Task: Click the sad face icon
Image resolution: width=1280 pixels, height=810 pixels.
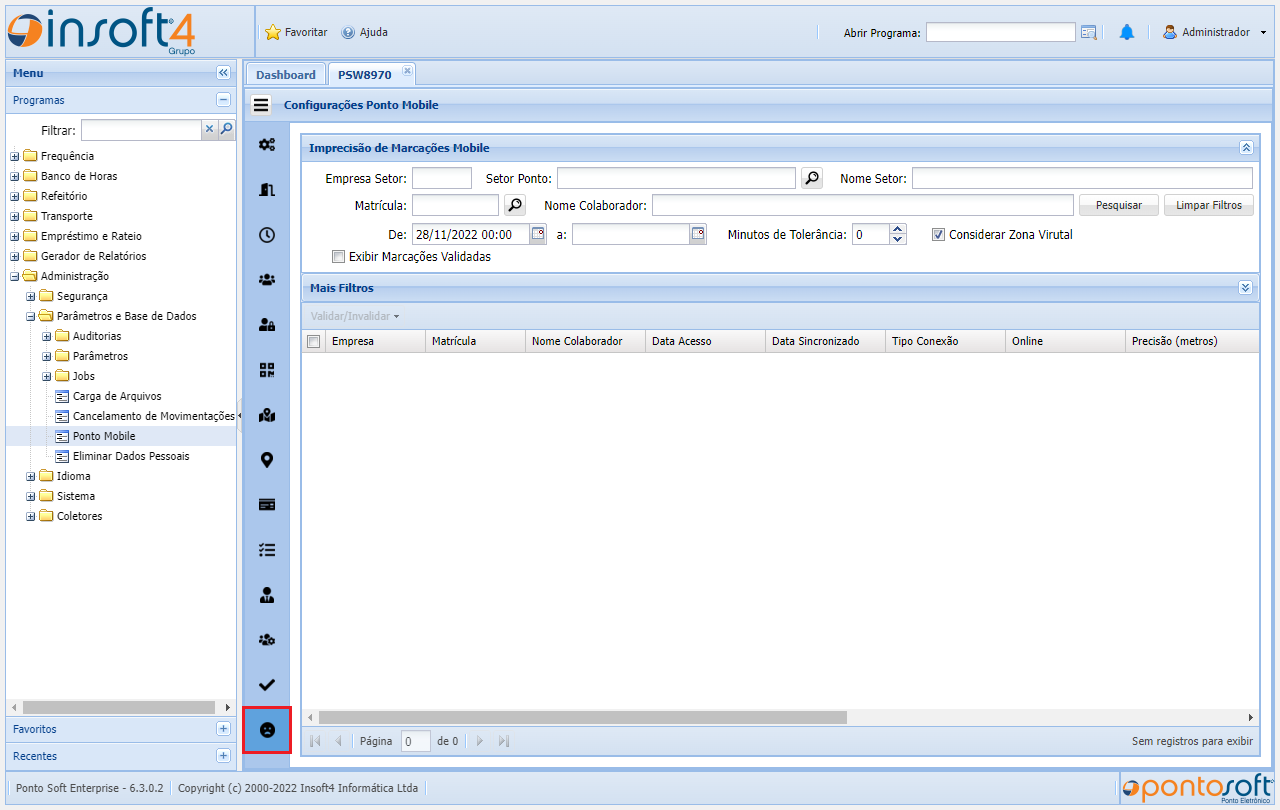Action: coord(267,730)
